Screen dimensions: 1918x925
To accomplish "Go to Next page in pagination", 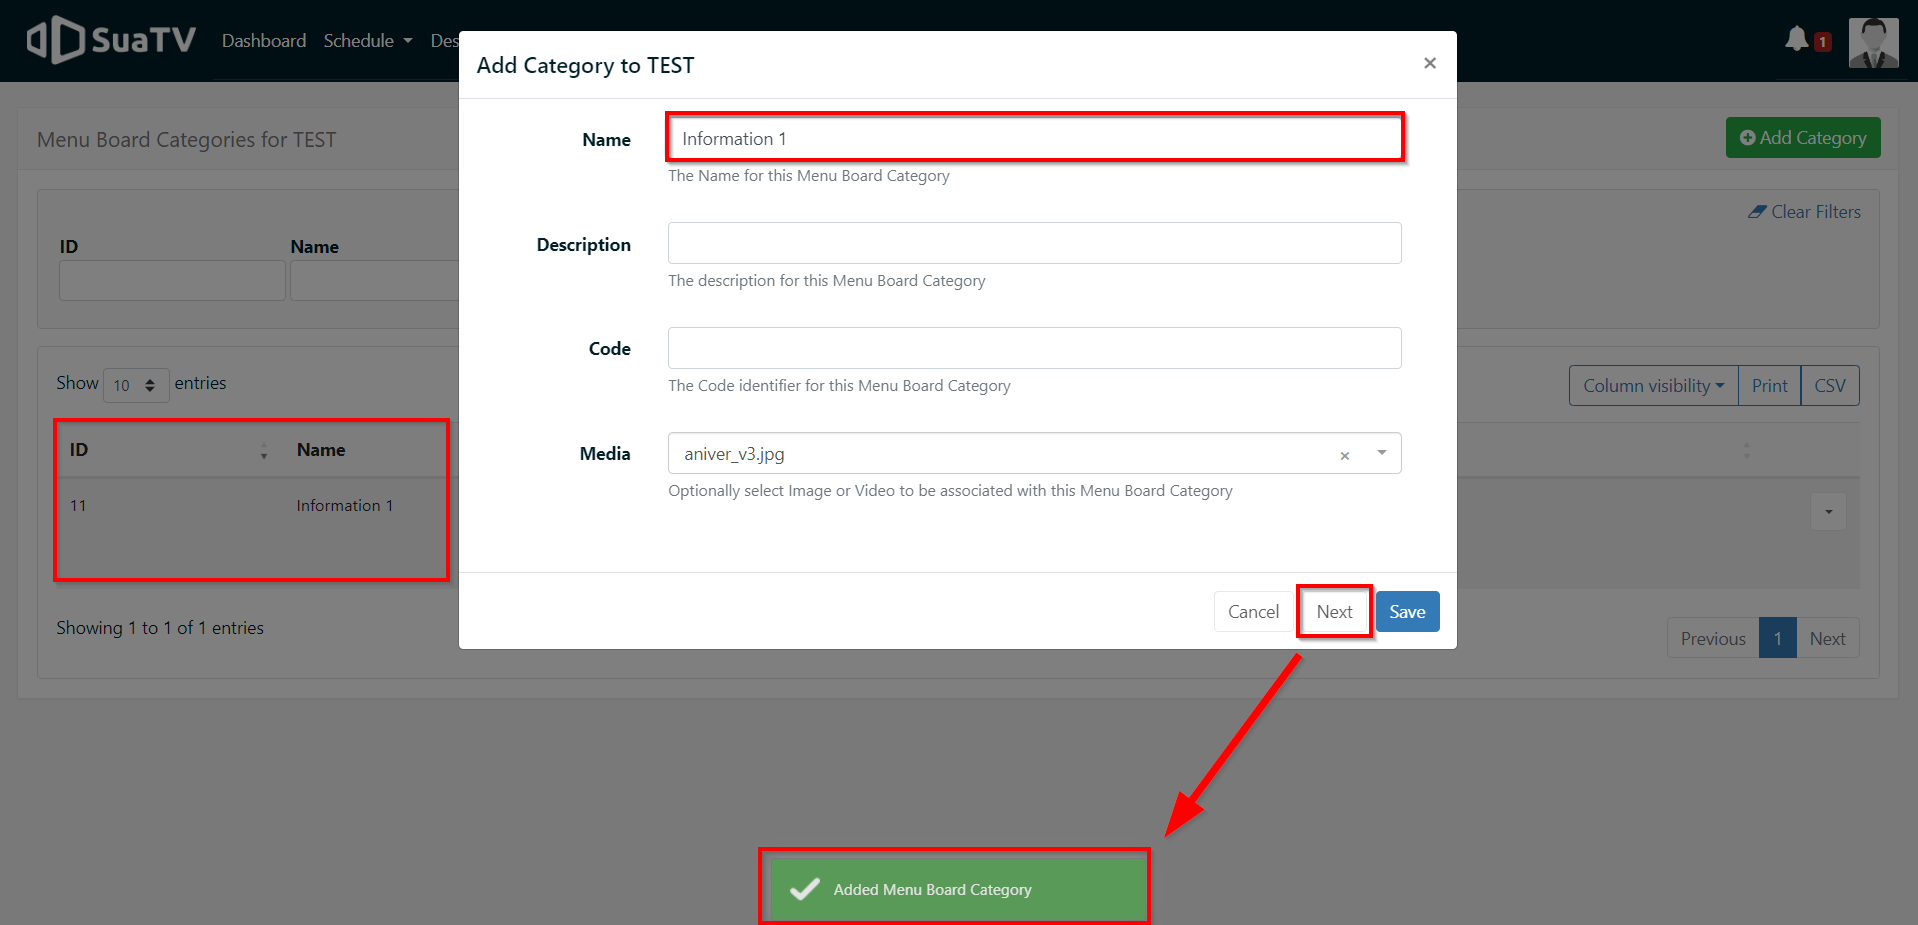I will point(1827,638).
